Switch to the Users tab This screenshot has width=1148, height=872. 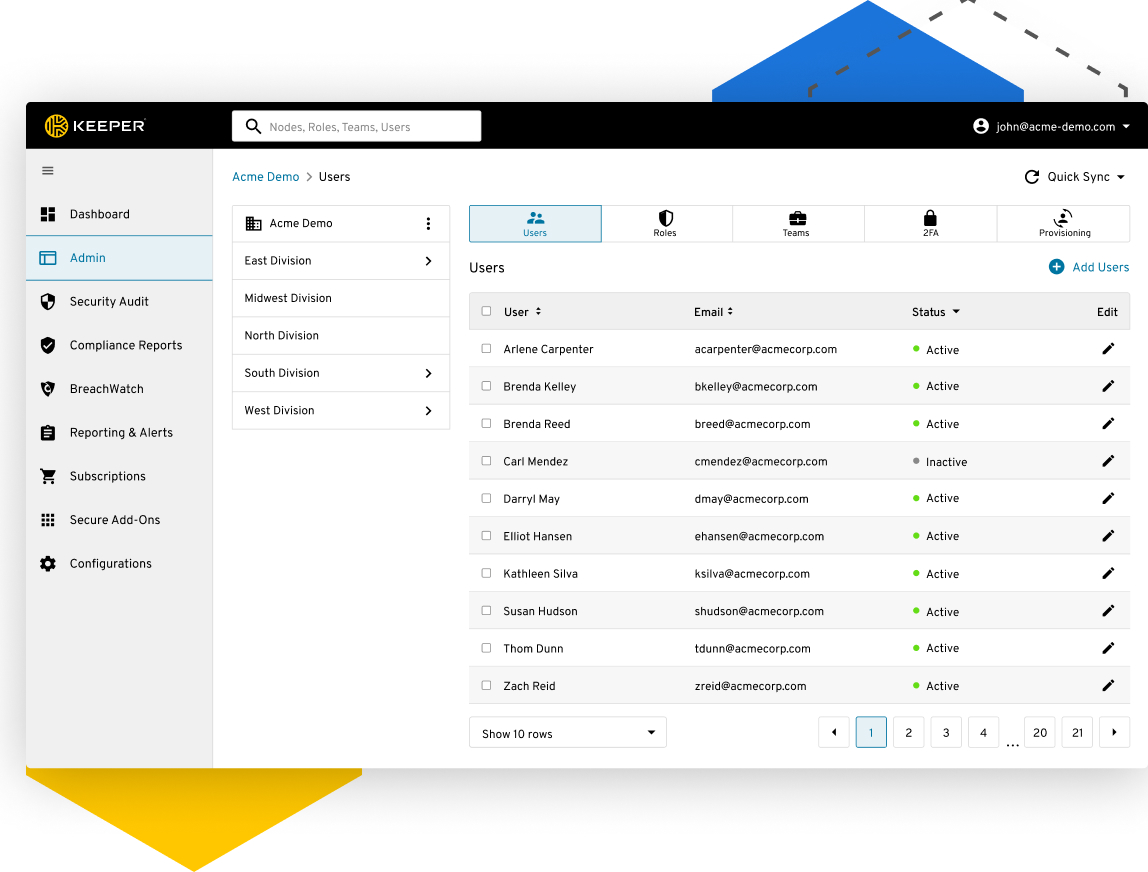(535, 224)
